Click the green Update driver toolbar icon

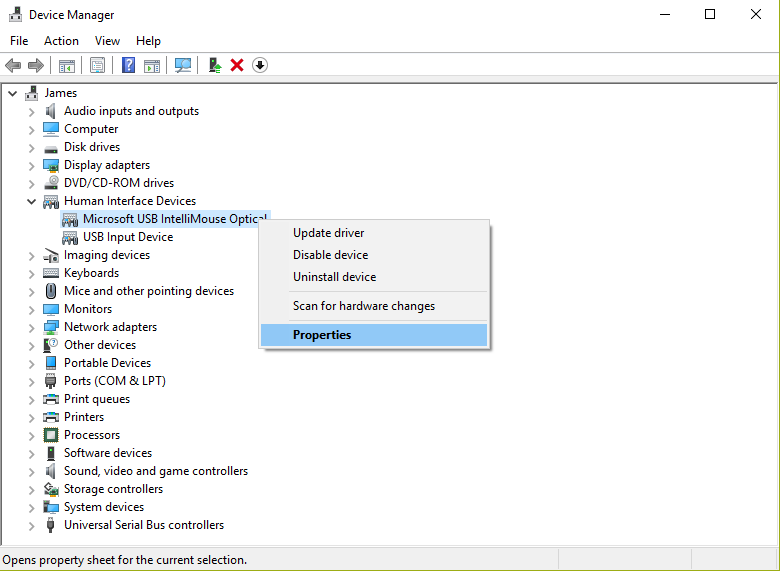[214, 65]
